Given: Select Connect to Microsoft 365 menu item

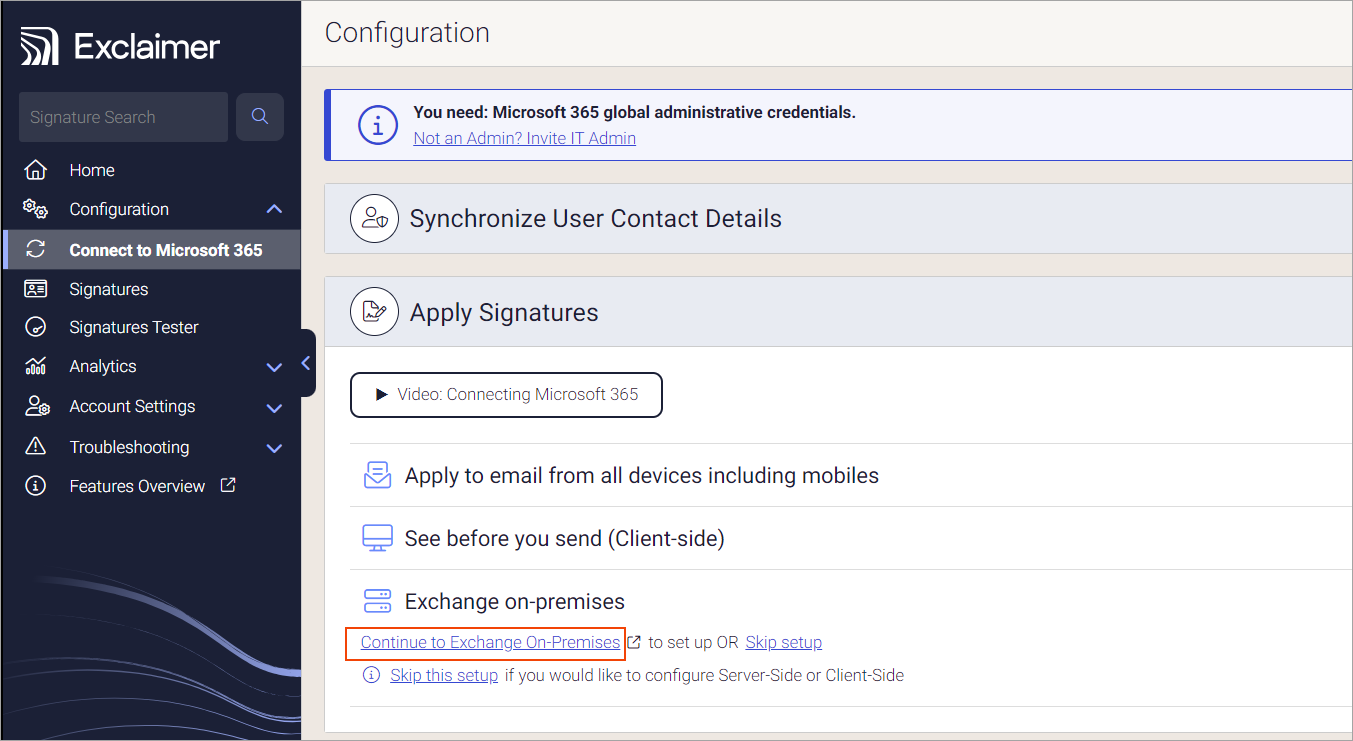Looking at the screenshot, I should point(150,250).
